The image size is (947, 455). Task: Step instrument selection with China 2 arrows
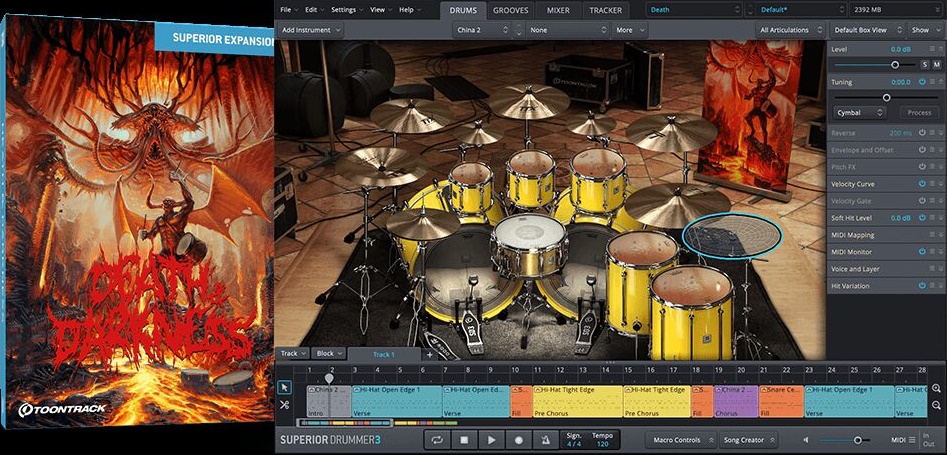(519, 30)
